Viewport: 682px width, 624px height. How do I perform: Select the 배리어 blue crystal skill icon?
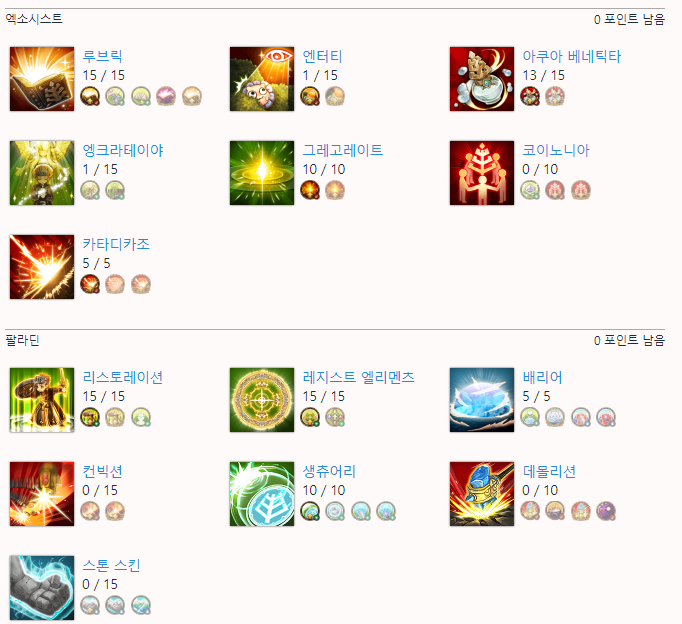pyautogui.click(x=482, y=400)
